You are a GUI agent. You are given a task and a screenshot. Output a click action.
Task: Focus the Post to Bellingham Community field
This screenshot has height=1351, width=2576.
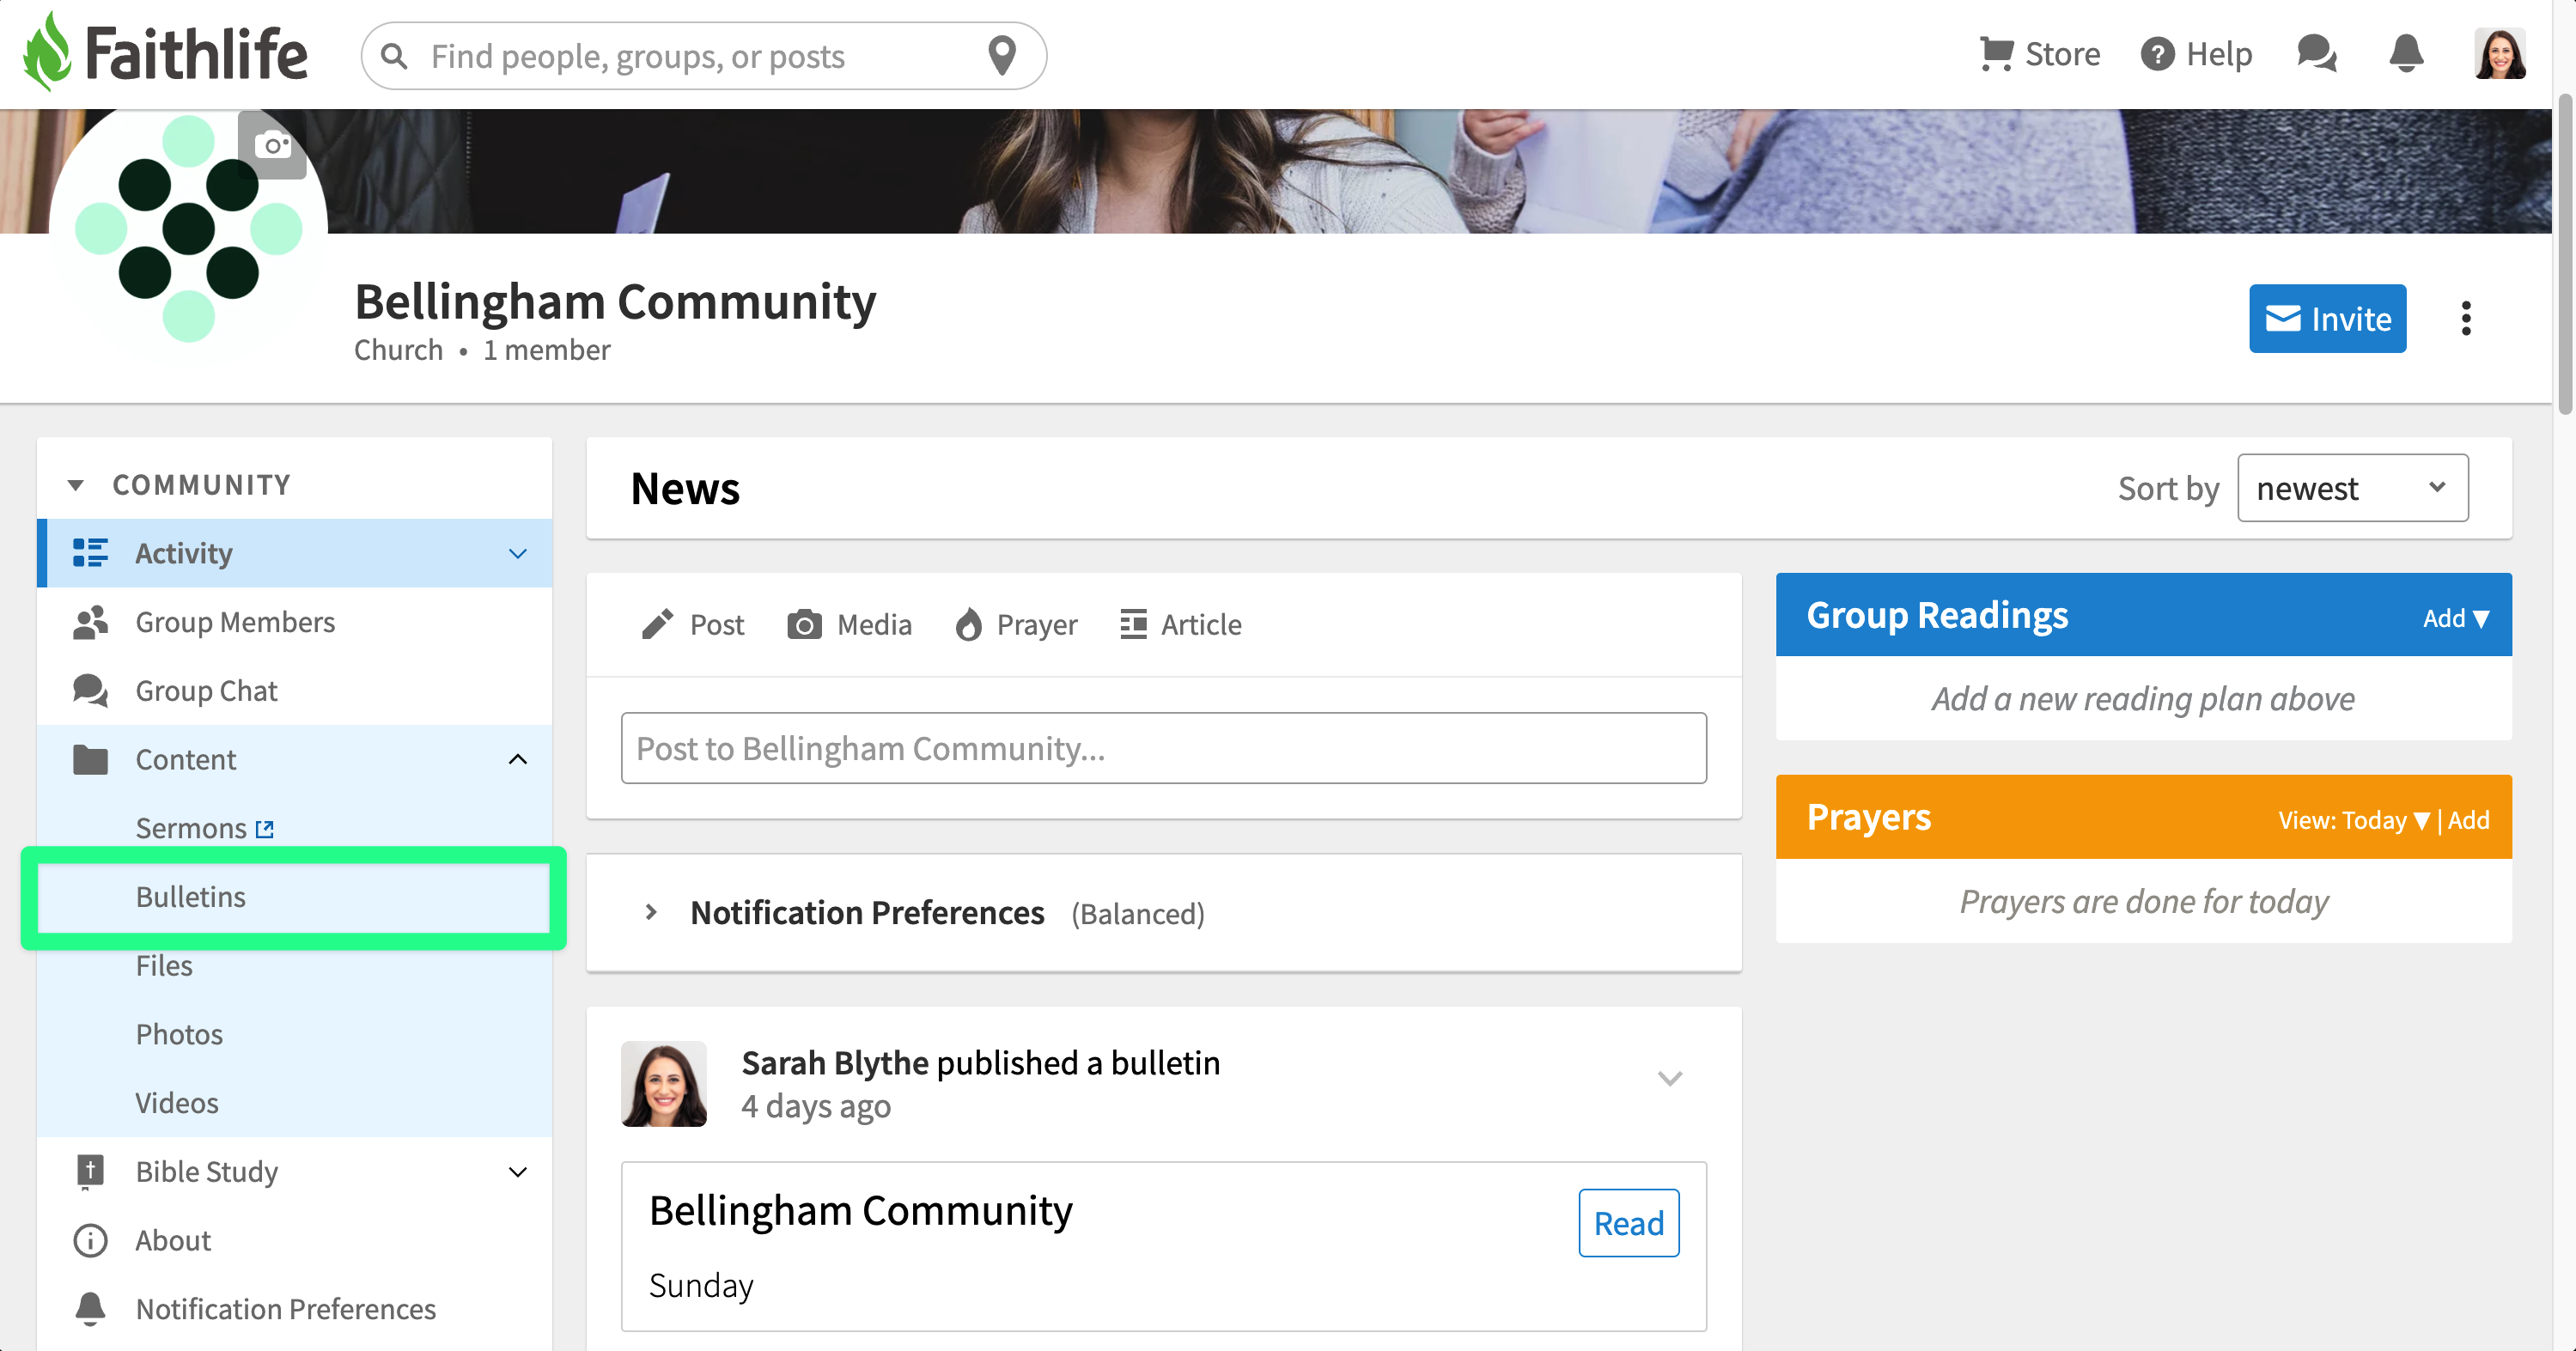(1163, 748)
